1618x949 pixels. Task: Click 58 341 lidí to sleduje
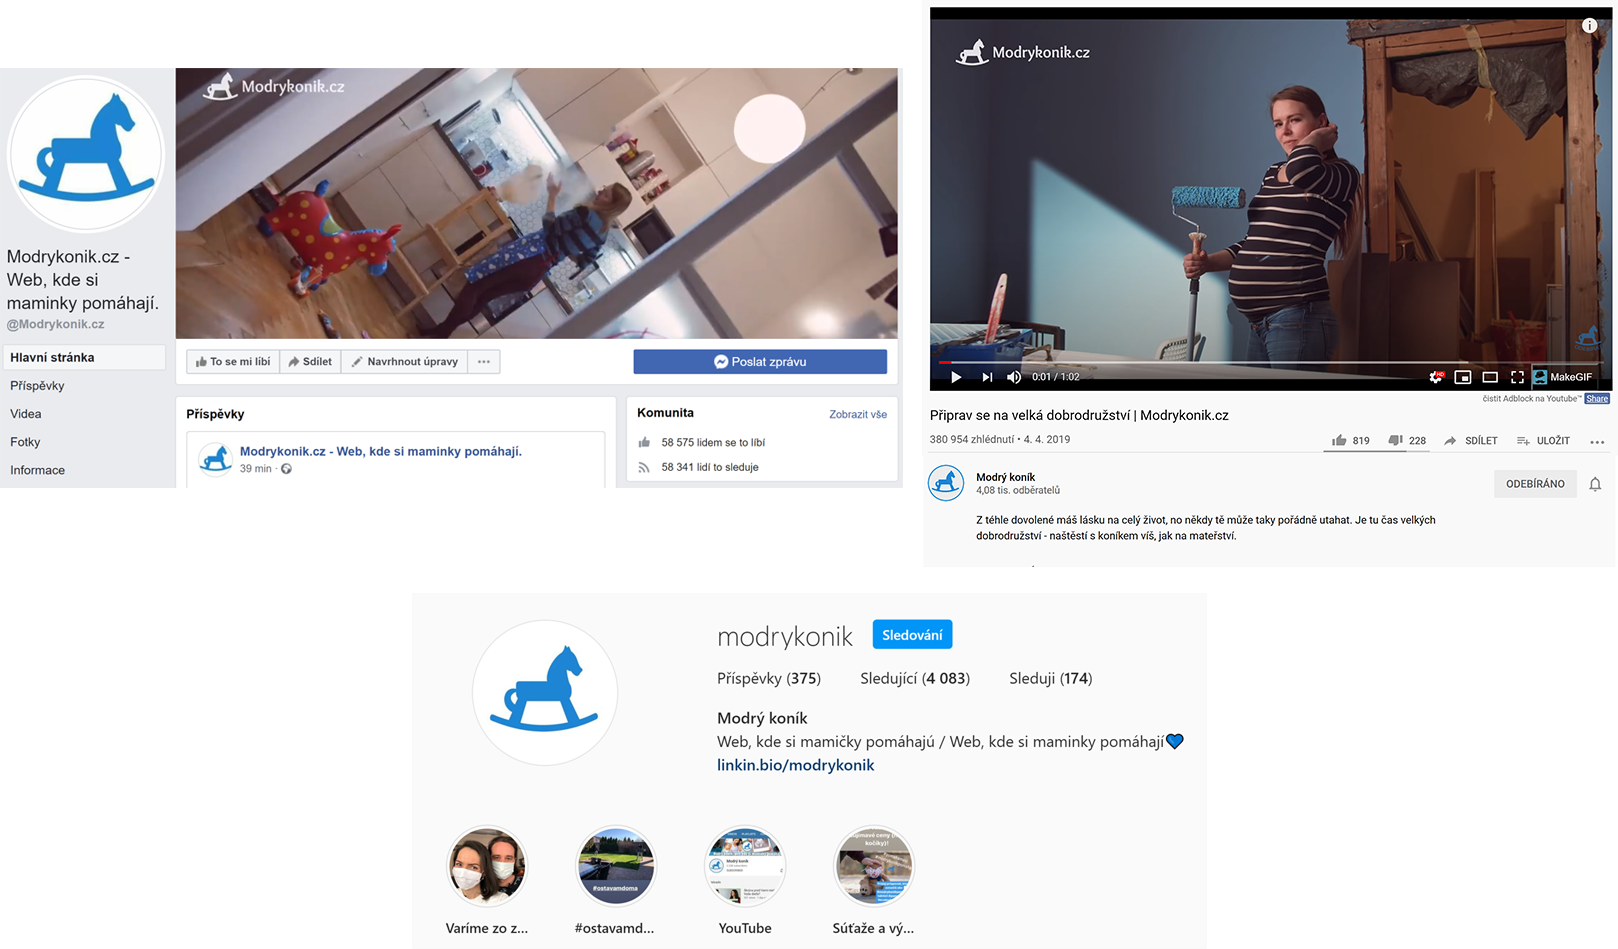pos(709,467)
